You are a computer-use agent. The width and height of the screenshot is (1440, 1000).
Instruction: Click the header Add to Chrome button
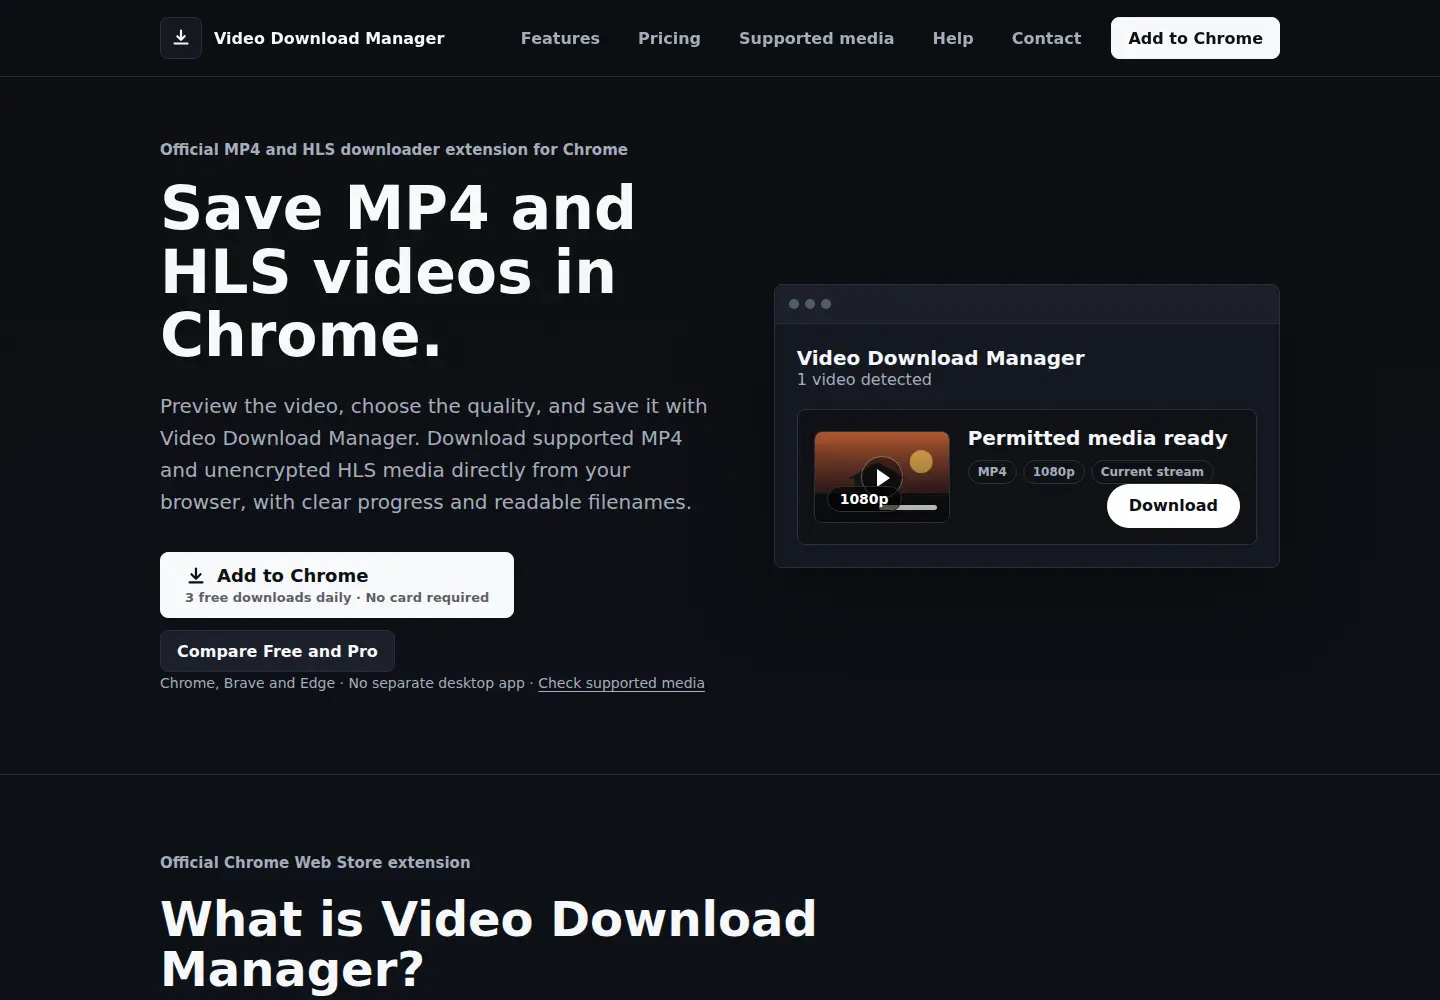[1195, 38]
